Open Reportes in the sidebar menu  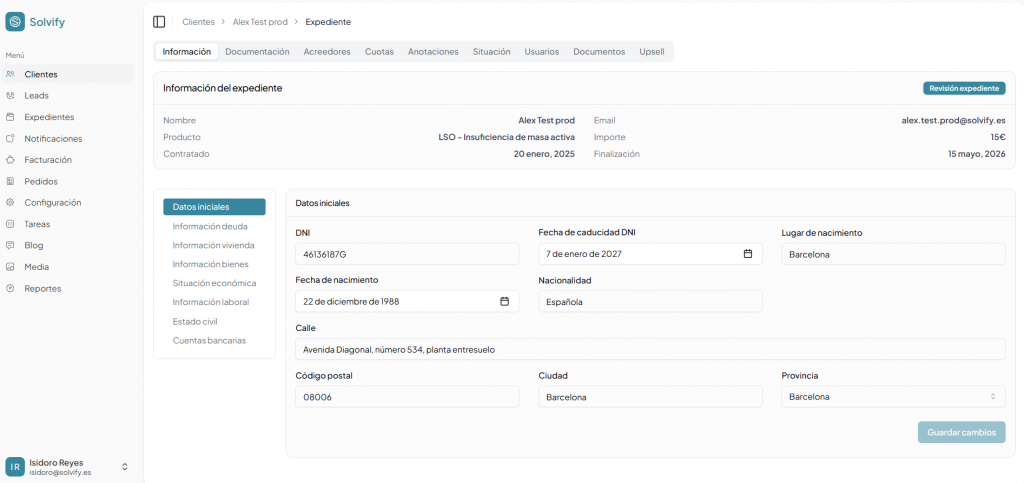click(42, 288)
